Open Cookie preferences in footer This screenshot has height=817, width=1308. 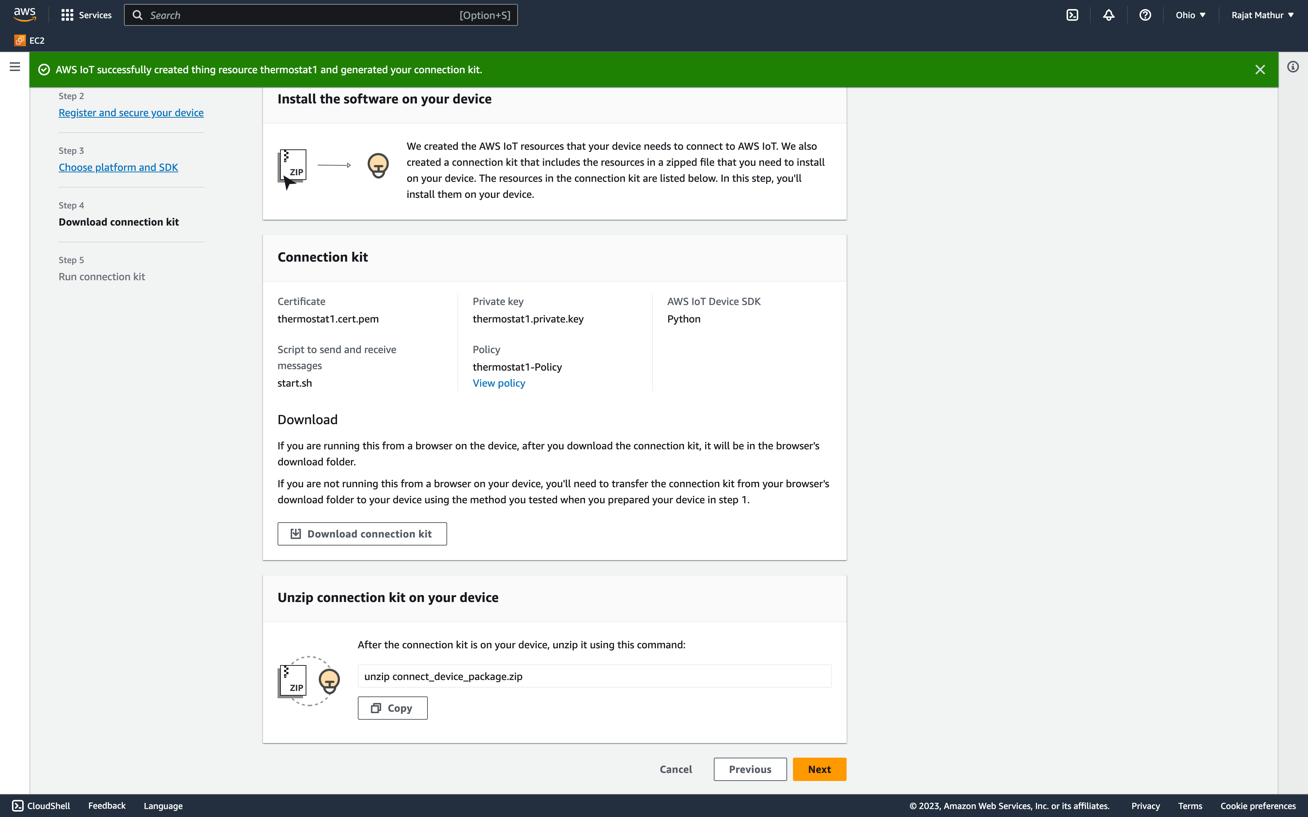(1258, 806)
